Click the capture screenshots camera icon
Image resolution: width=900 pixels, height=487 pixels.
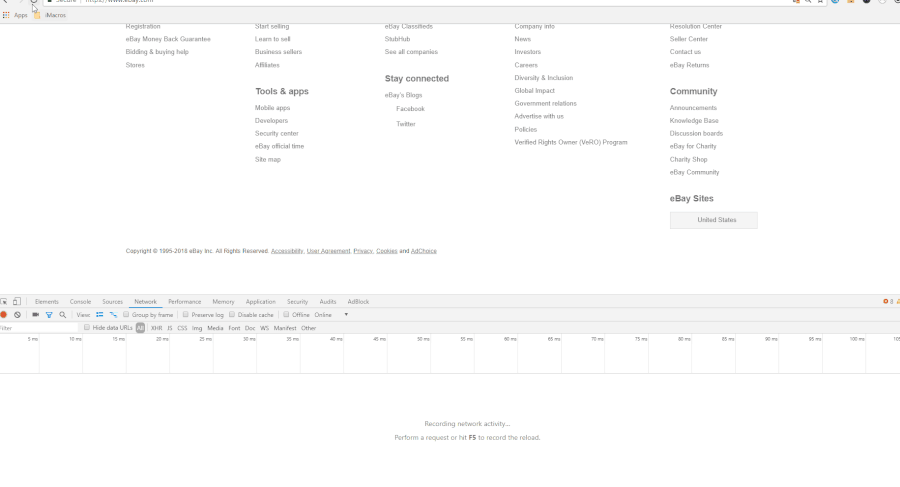35,315
